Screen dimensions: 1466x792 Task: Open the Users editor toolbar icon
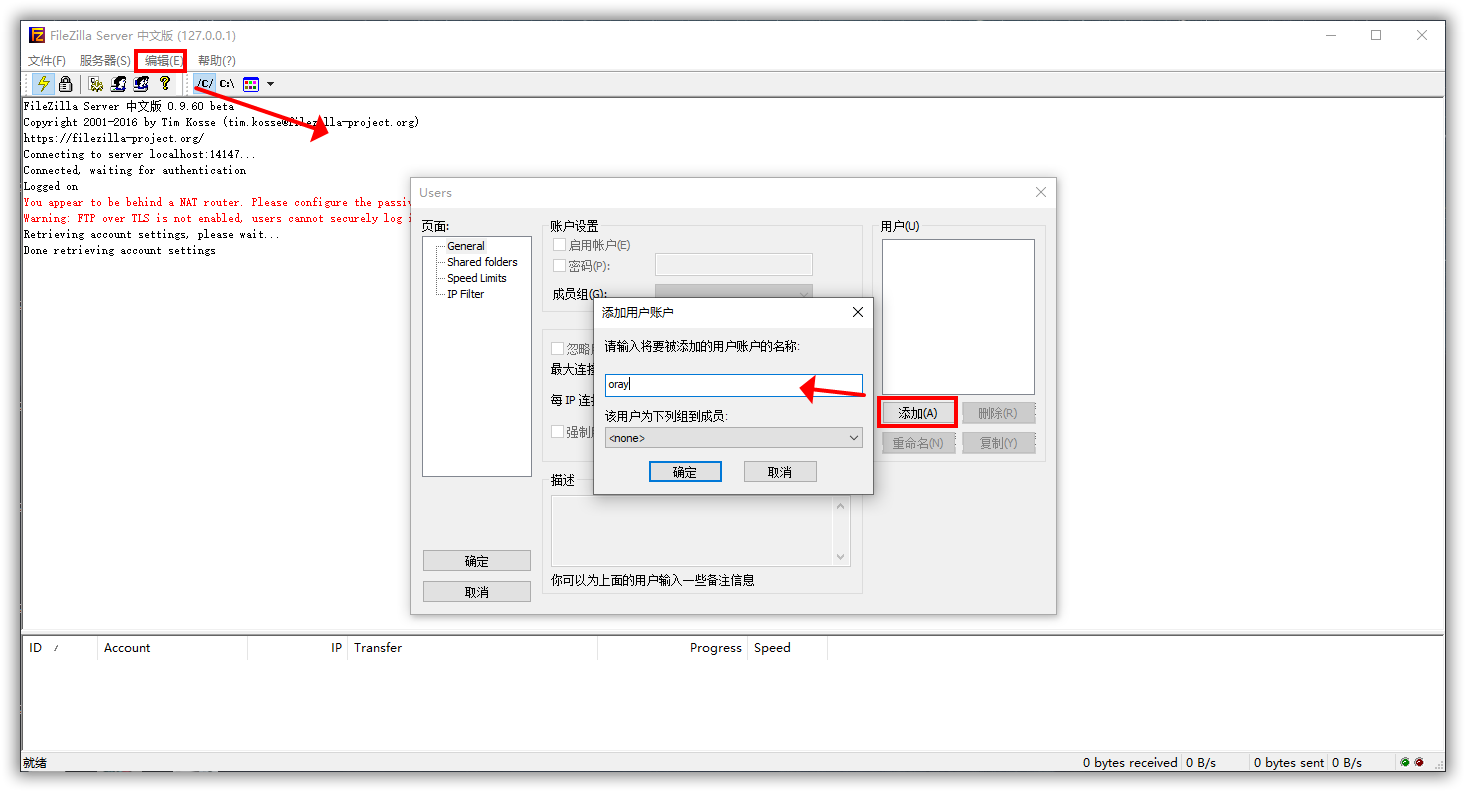point(119,84)
